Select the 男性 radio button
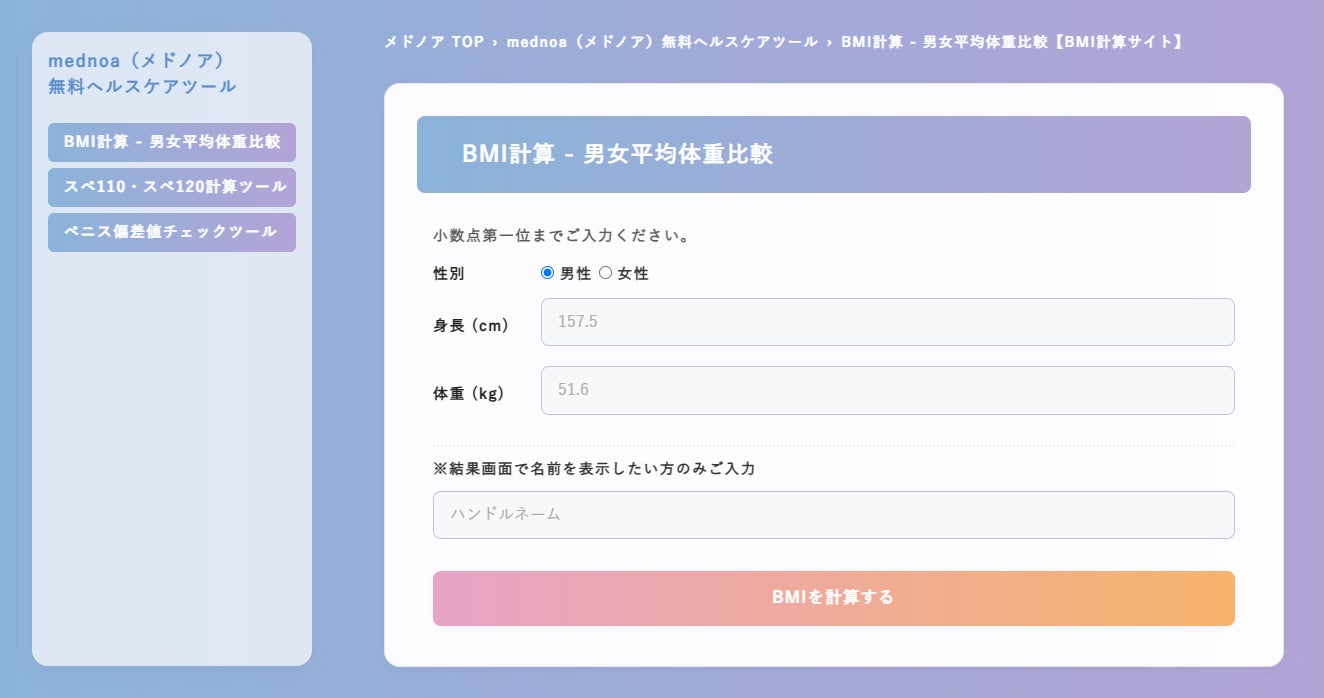The width and height of the screenshot is (1324, 698). point(547,273)
